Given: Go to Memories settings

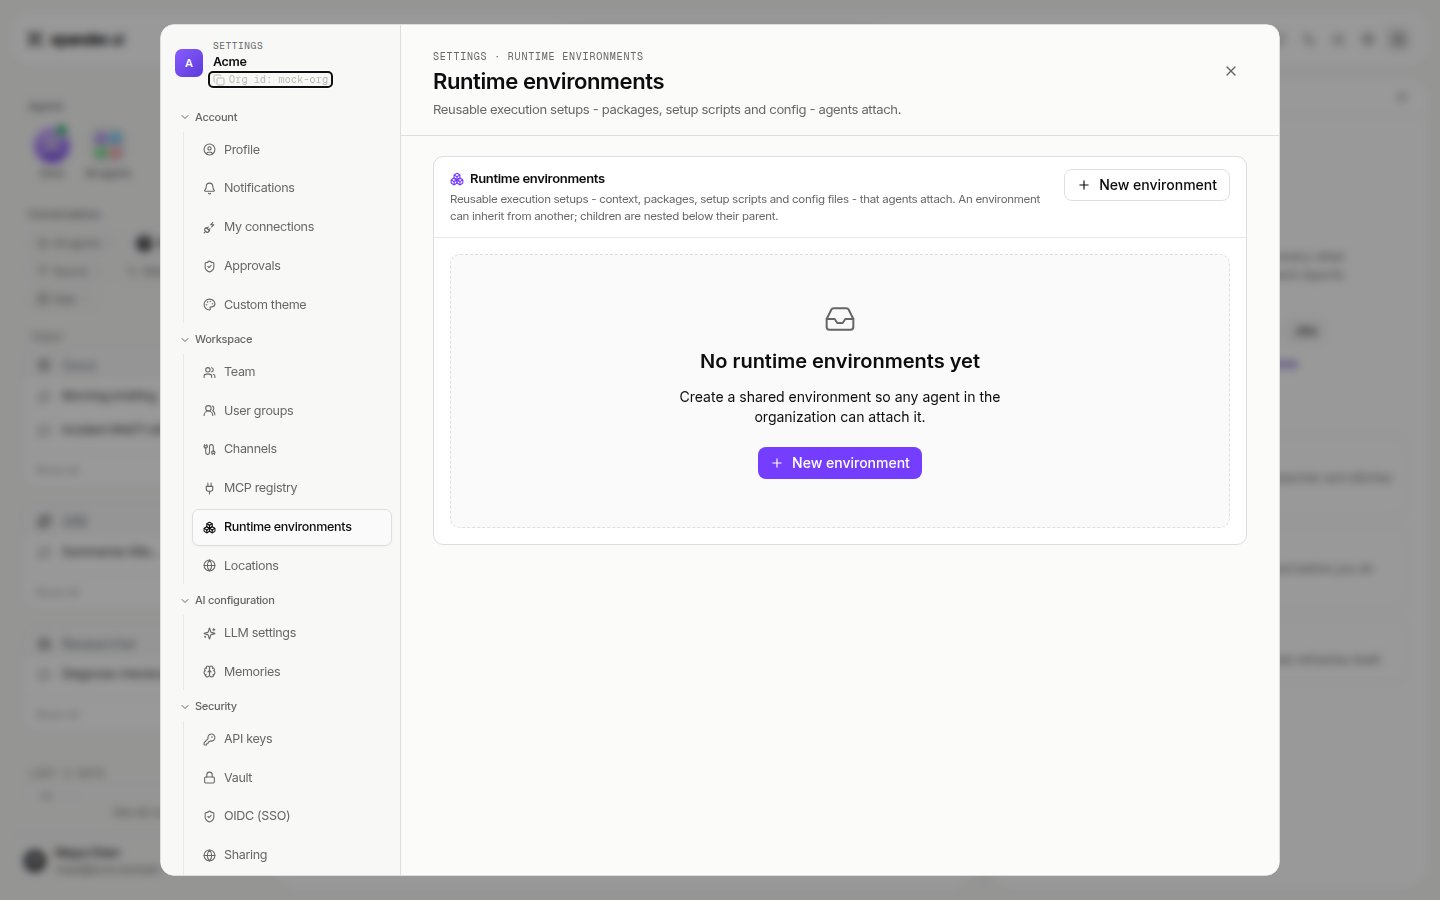Looking at the screenshot, I should [292, 672].
